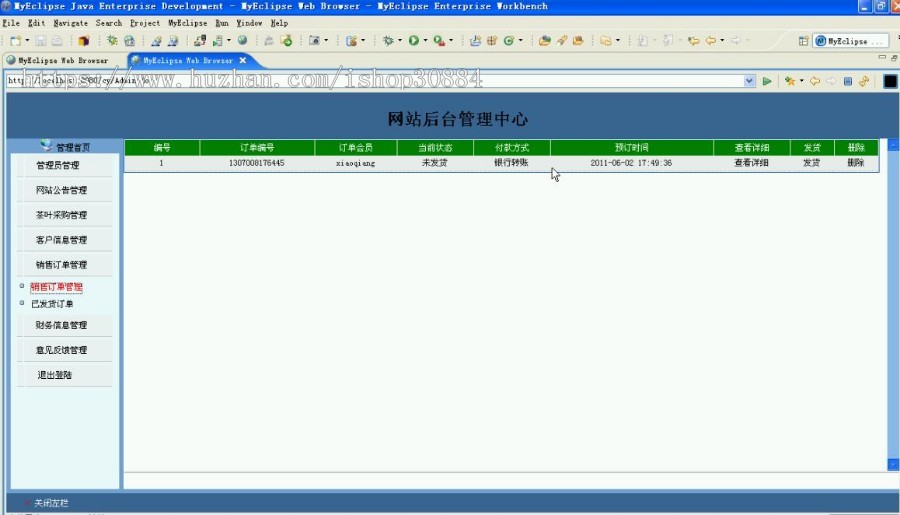
Task: Open 意见反馈管理 in the sidebar
Action: (x=61, y=350)
